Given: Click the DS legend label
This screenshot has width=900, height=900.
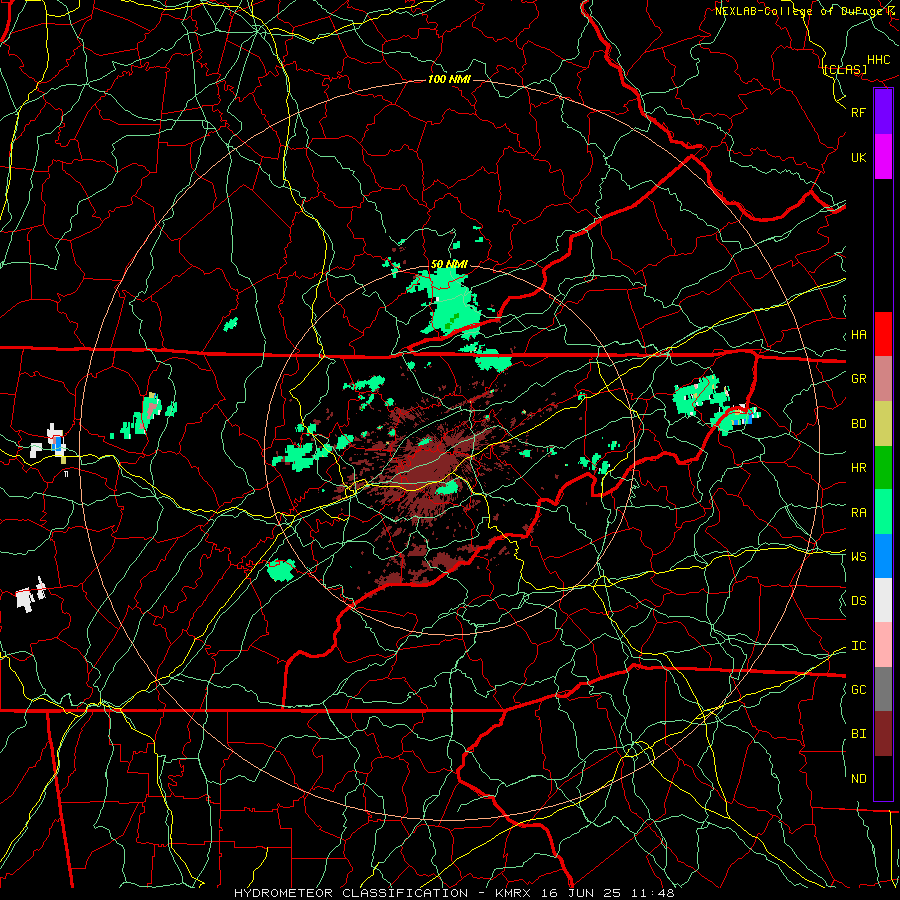Looking at the screenshot, I should (x=858, y=600).
